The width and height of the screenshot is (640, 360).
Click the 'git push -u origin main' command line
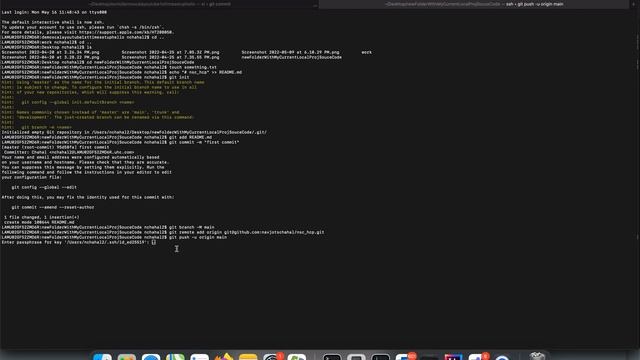(x=114, y=237)
